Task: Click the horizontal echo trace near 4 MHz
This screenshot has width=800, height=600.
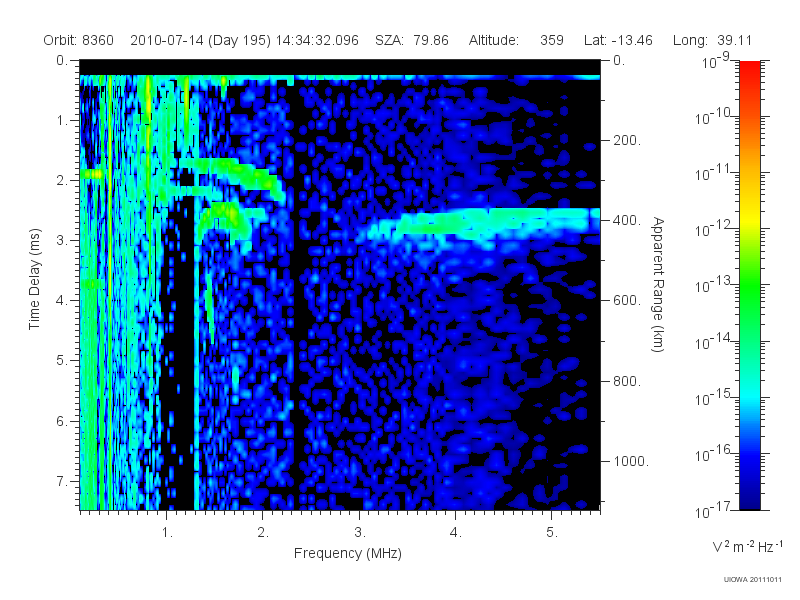Action: point(480,223)
